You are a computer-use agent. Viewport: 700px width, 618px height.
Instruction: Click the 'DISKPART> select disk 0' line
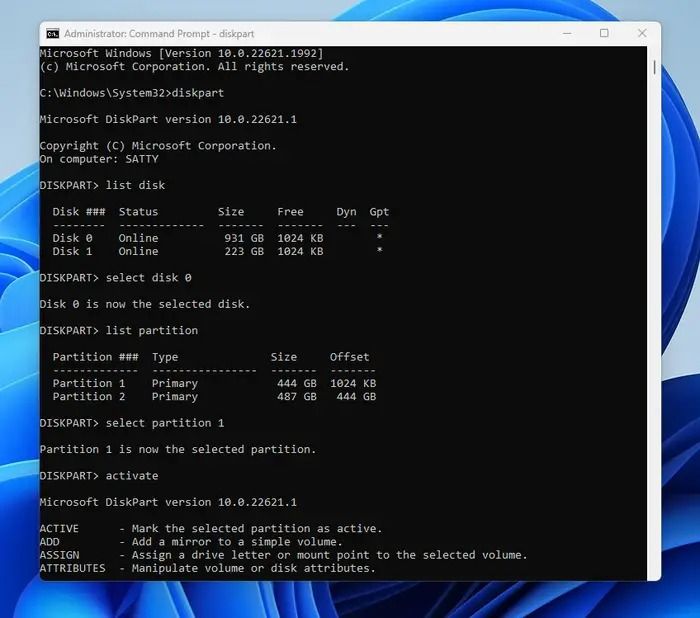click(x=116, y=278)
